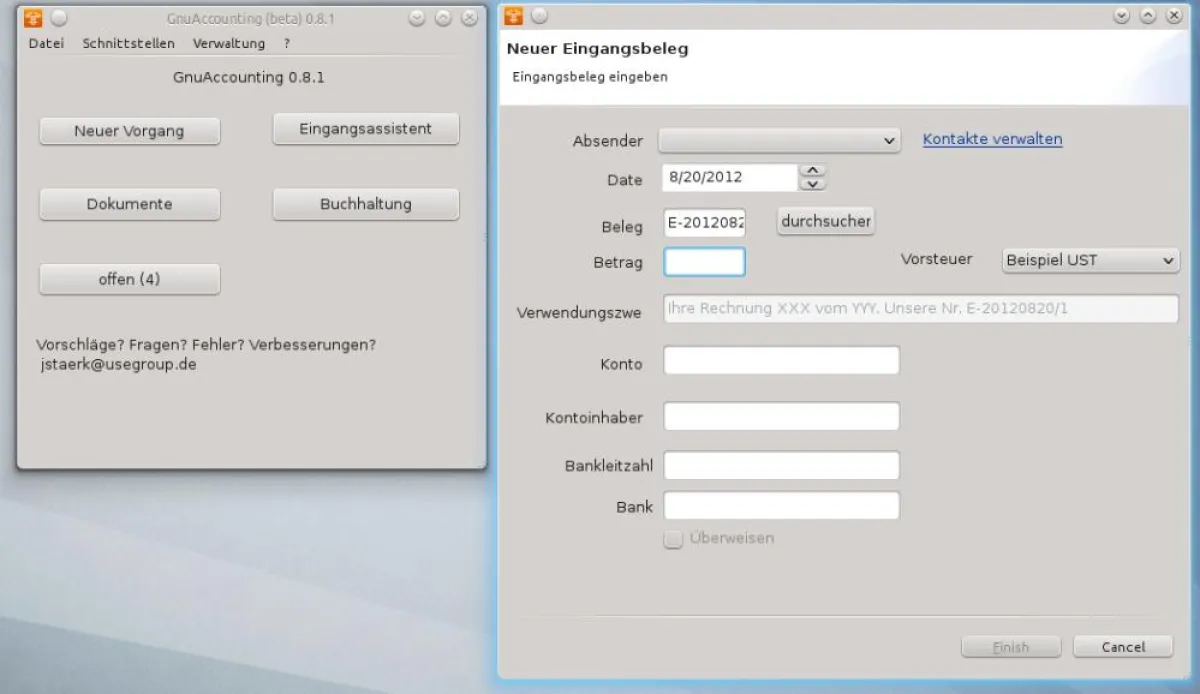Open Buchhaltung
Viewport: 1200px width, 694px height.
pos(366,204)
